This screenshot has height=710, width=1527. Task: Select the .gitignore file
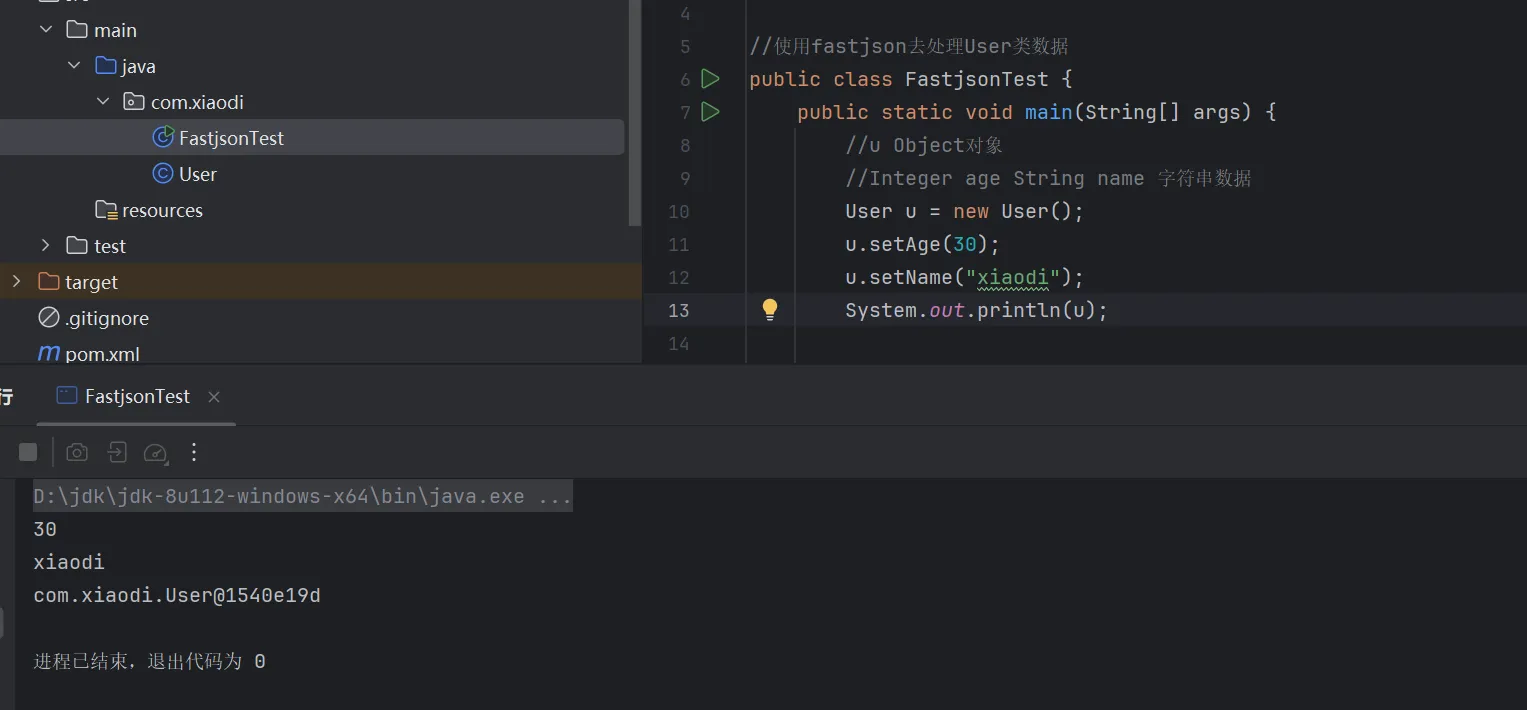tap(106, 318)
